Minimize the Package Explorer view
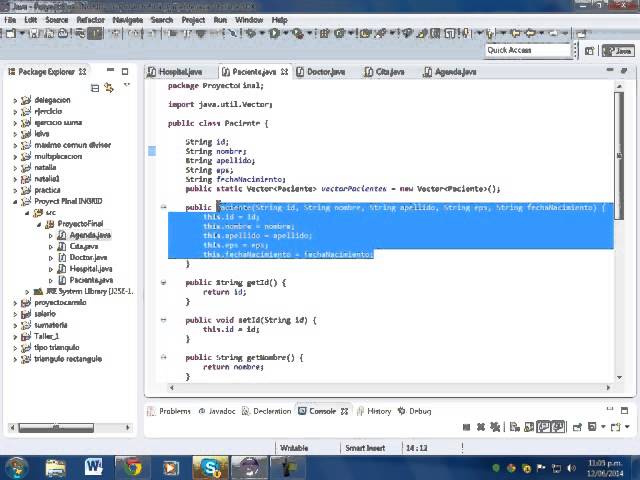The height and width of the screenshot is (480, 640). [110, 70]
